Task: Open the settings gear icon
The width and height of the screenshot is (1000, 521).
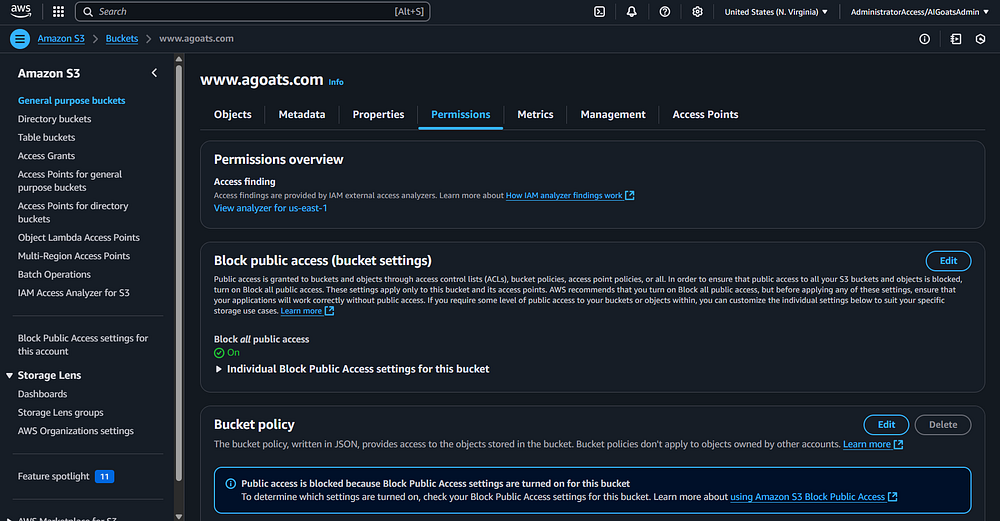Action: point(698,12)
